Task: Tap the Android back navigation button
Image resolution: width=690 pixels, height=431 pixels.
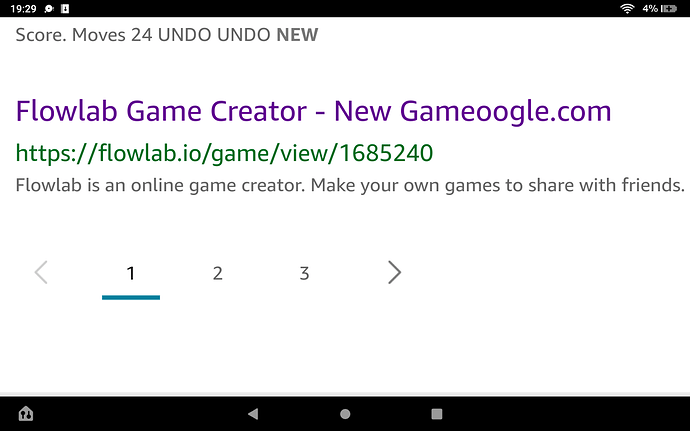Action: (x=253, y=414)
